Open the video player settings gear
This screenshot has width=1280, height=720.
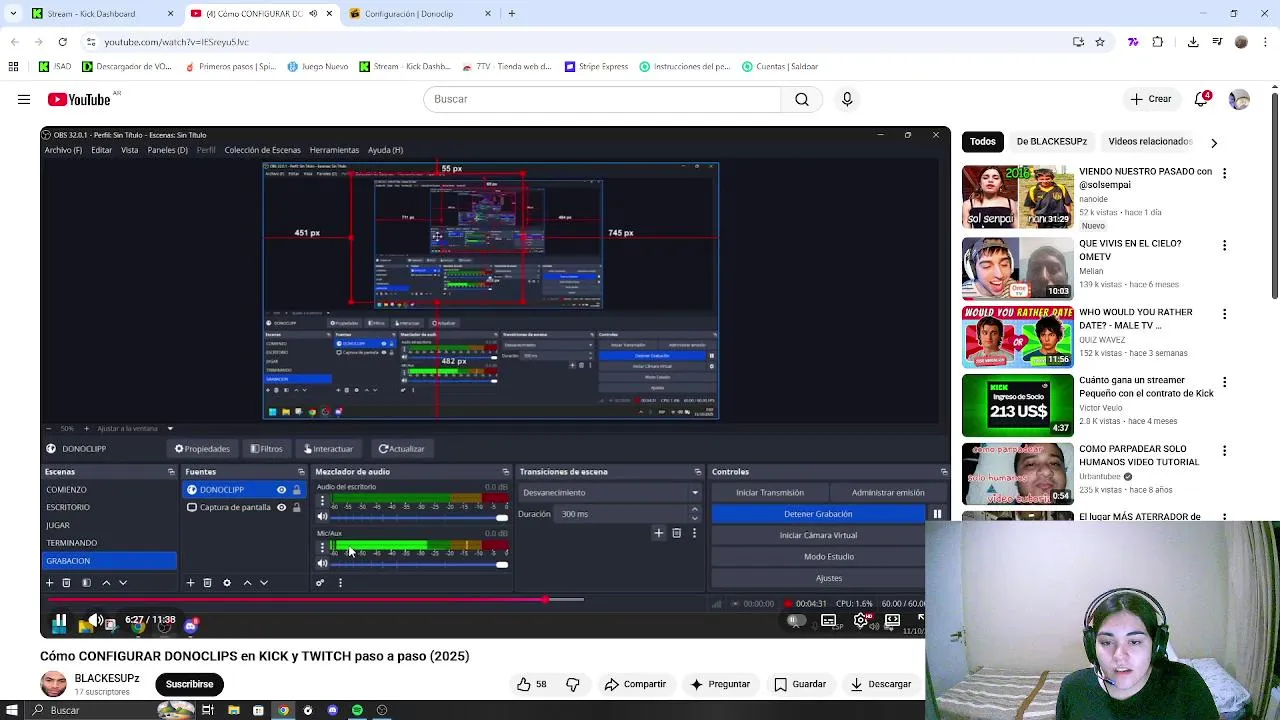pyautogui.click(x=860, y=621)
